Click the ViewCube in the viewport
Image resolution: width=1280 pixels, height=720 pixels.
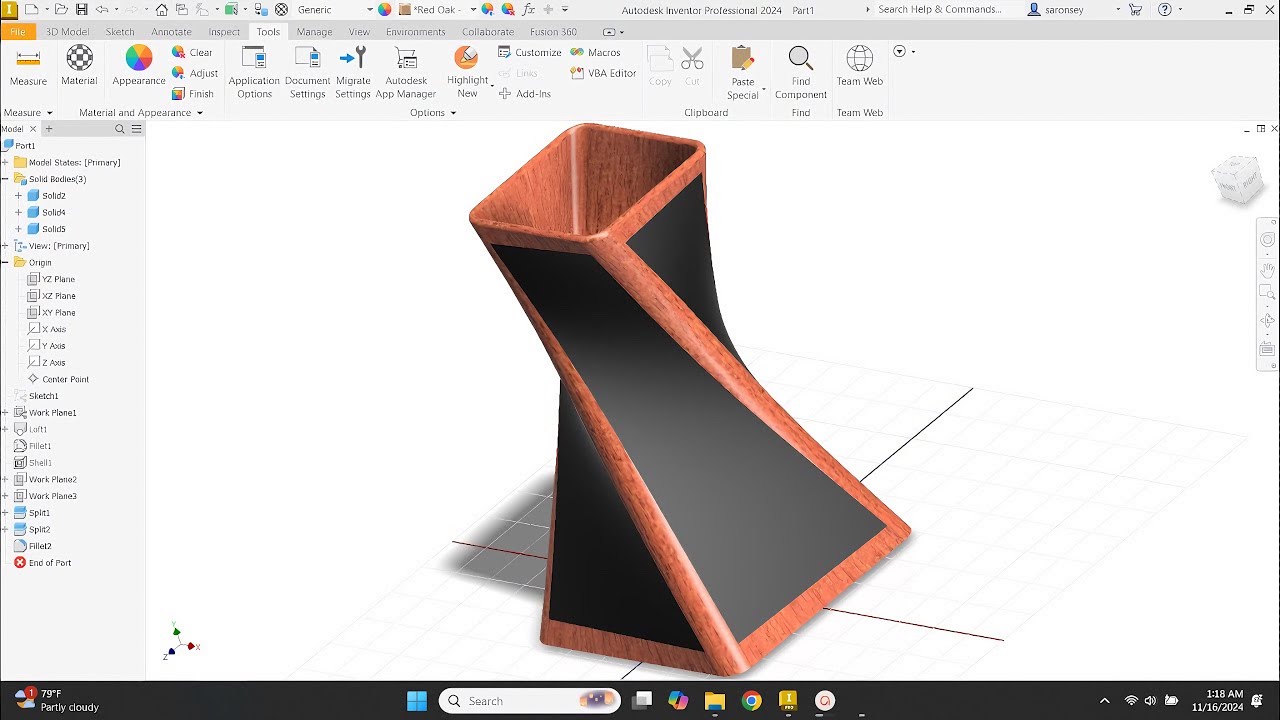click(x=1238, y=181)
